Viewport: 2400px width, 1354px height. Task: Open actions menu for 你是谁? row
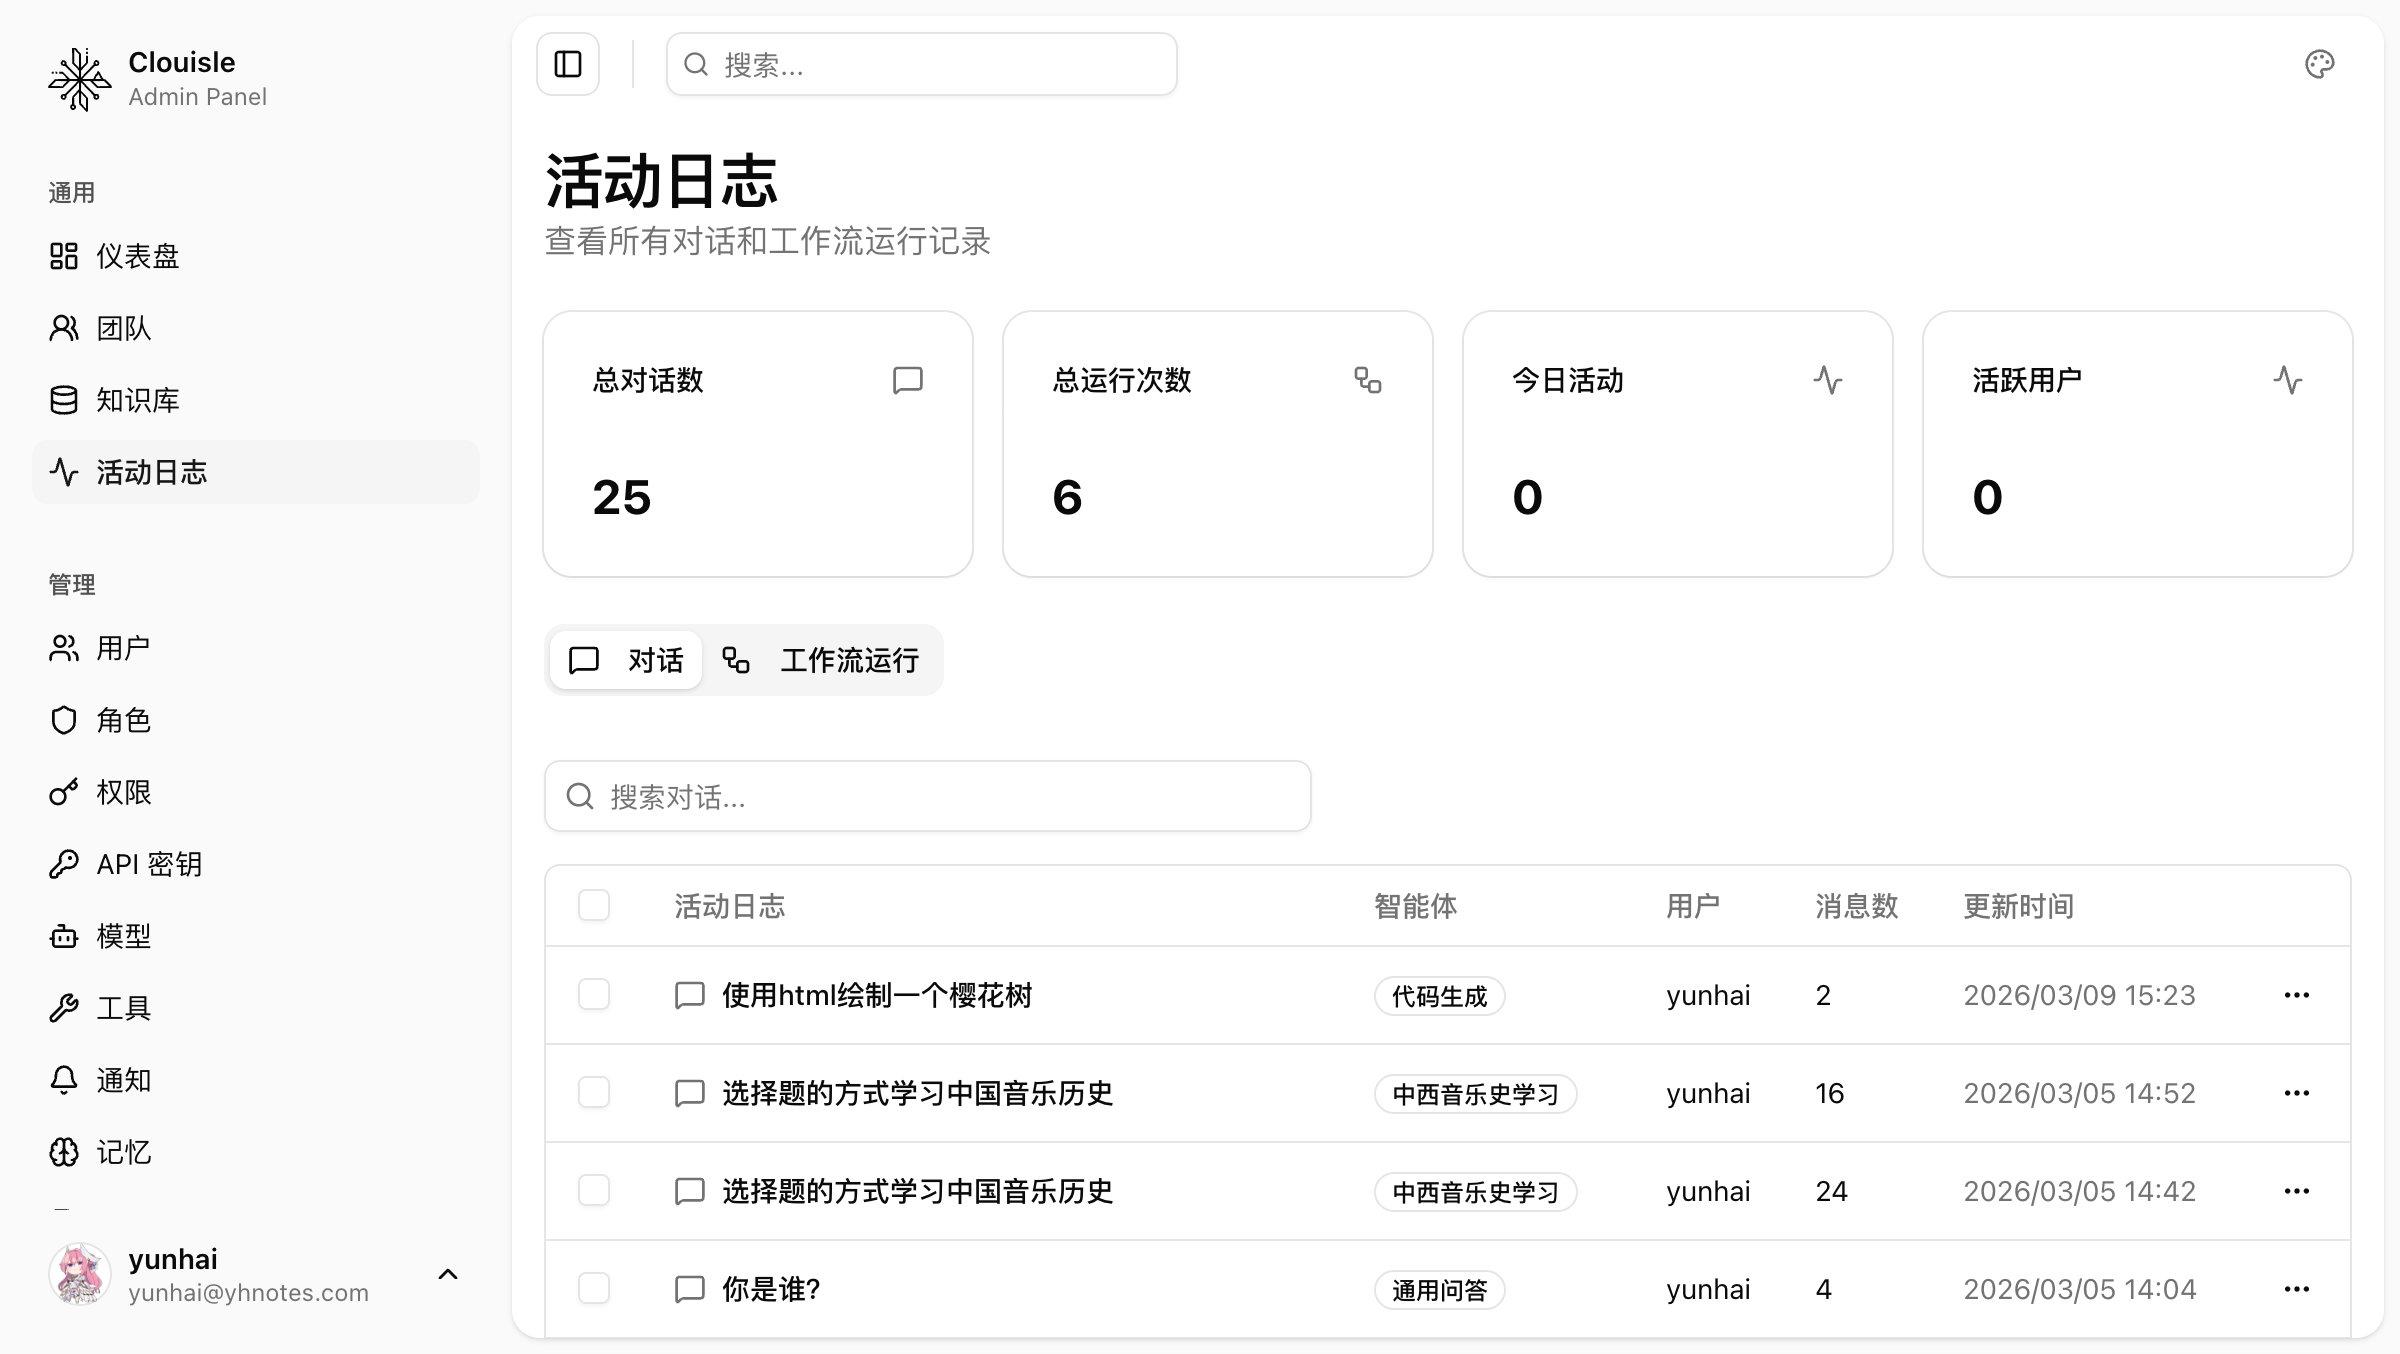coord(2296,1288)
